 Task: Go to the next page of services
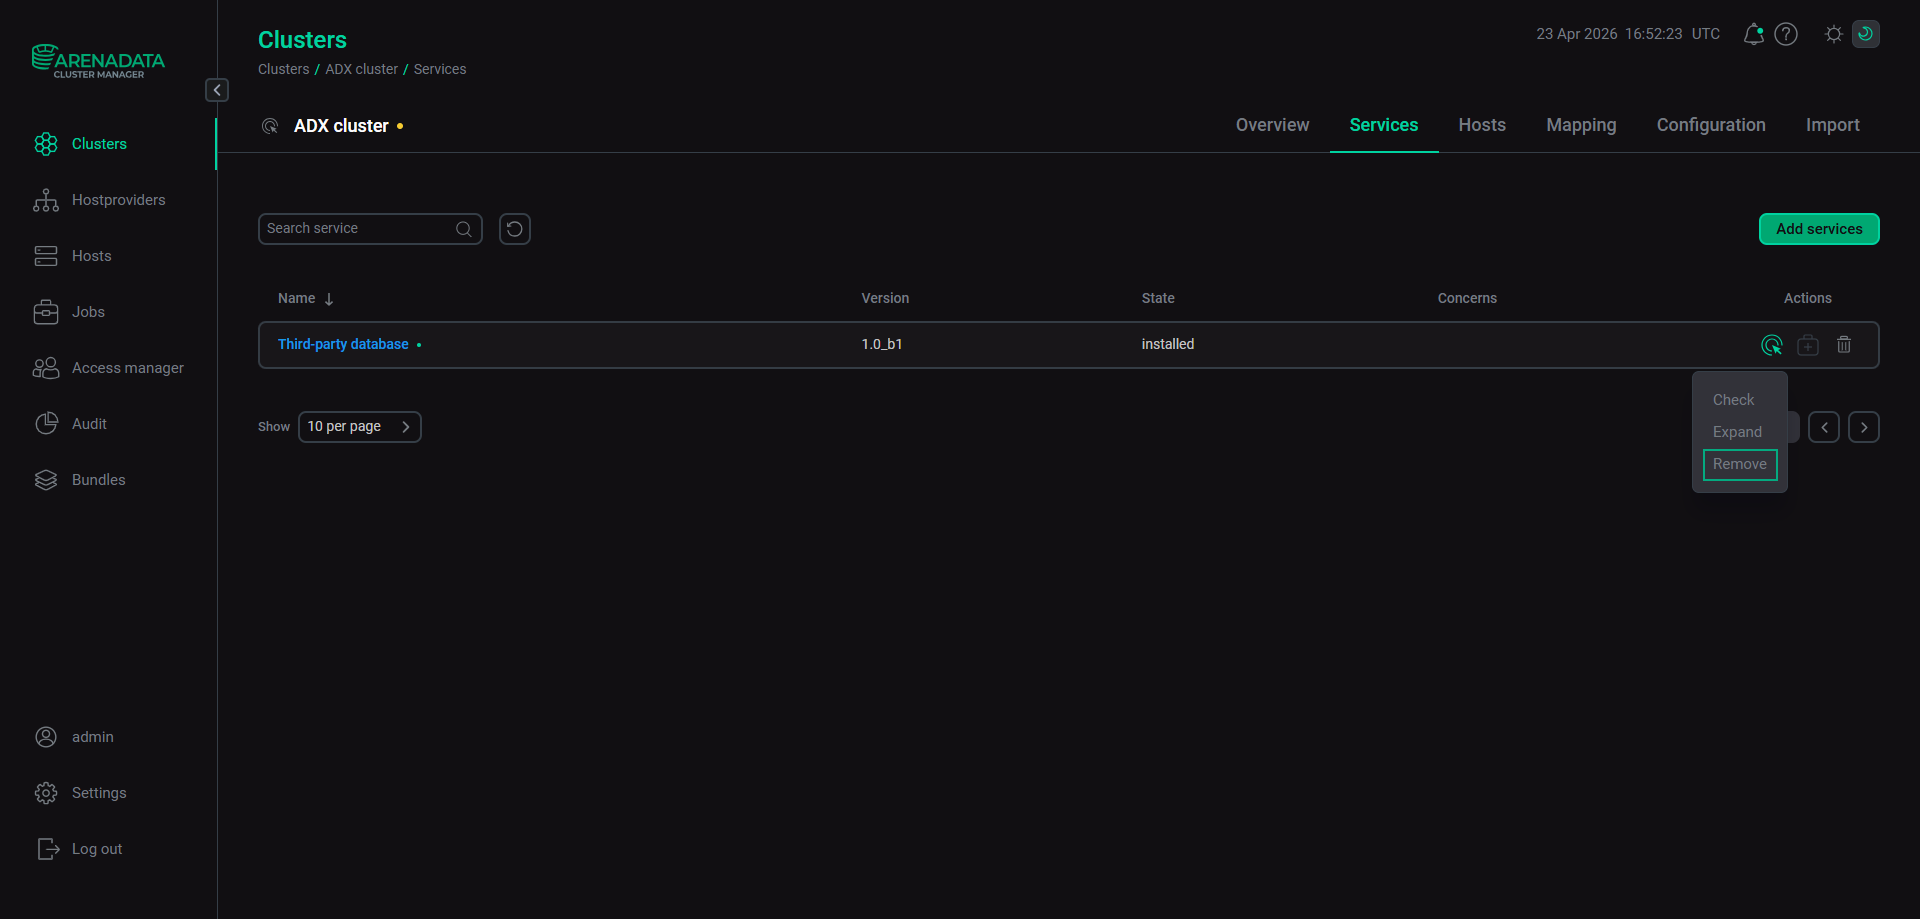coord(1864,427)
